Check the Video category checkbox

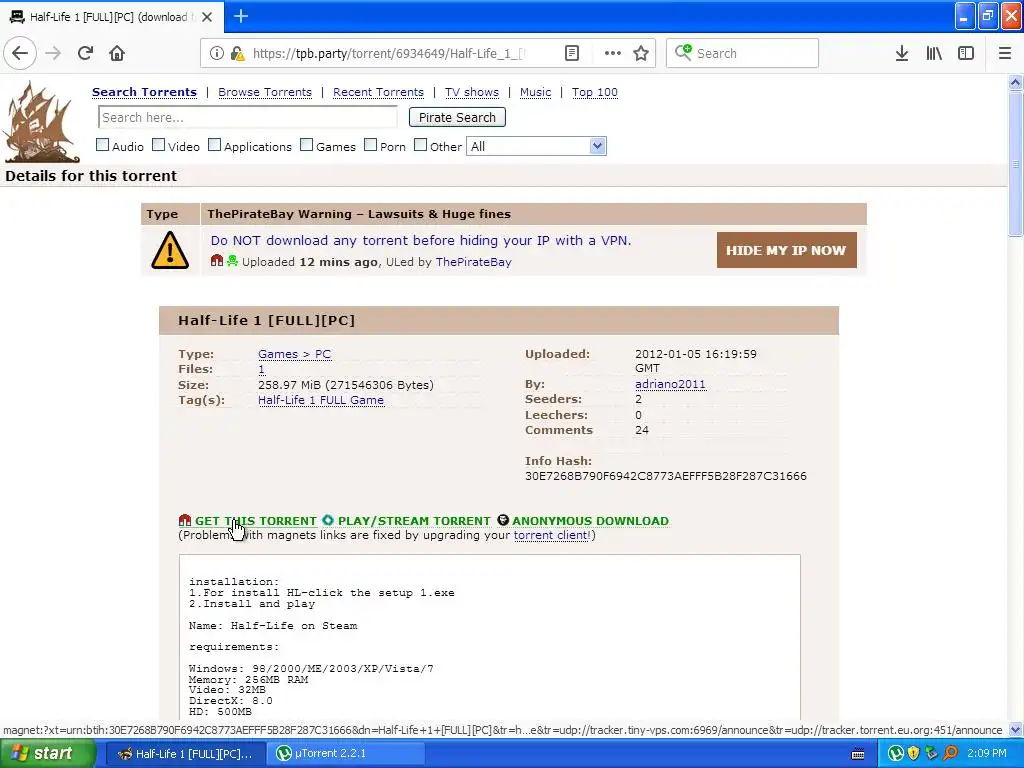pyautogui.click(x=159, y=145)
